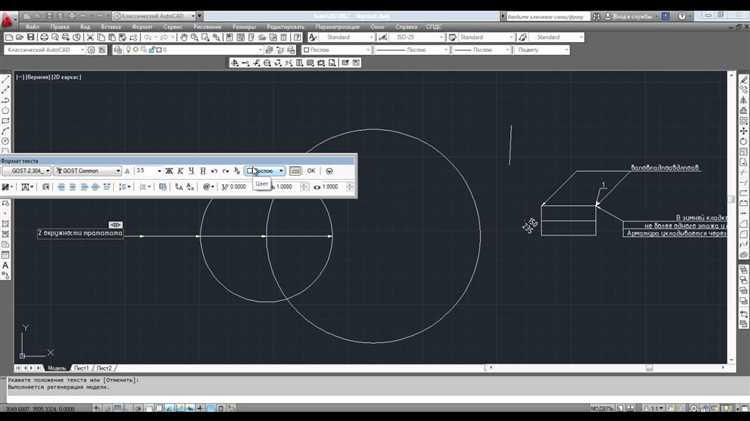Screen dimensions: 750x421
Task: Click the center text alignment icon
Action: pos(73,187)
